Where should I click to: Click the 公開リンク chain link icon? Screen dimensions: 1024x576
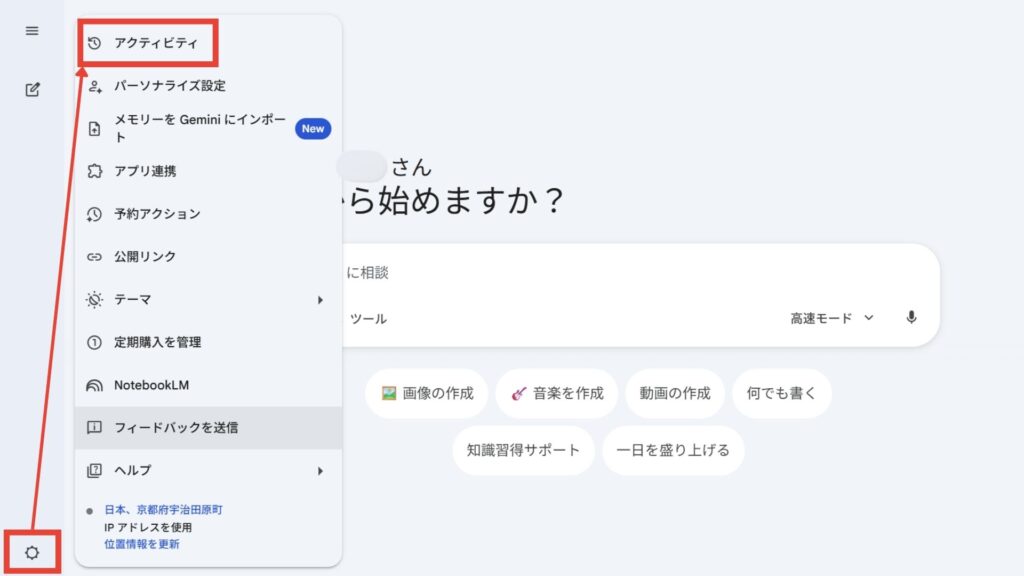(x=95, y=257)
